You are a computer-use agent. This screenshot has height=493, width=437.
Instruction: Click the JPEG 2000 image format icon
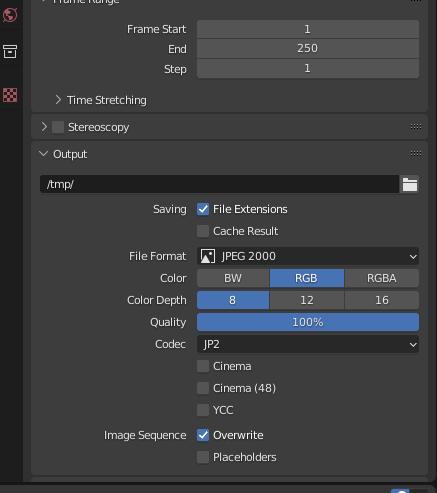click(207, 256)
